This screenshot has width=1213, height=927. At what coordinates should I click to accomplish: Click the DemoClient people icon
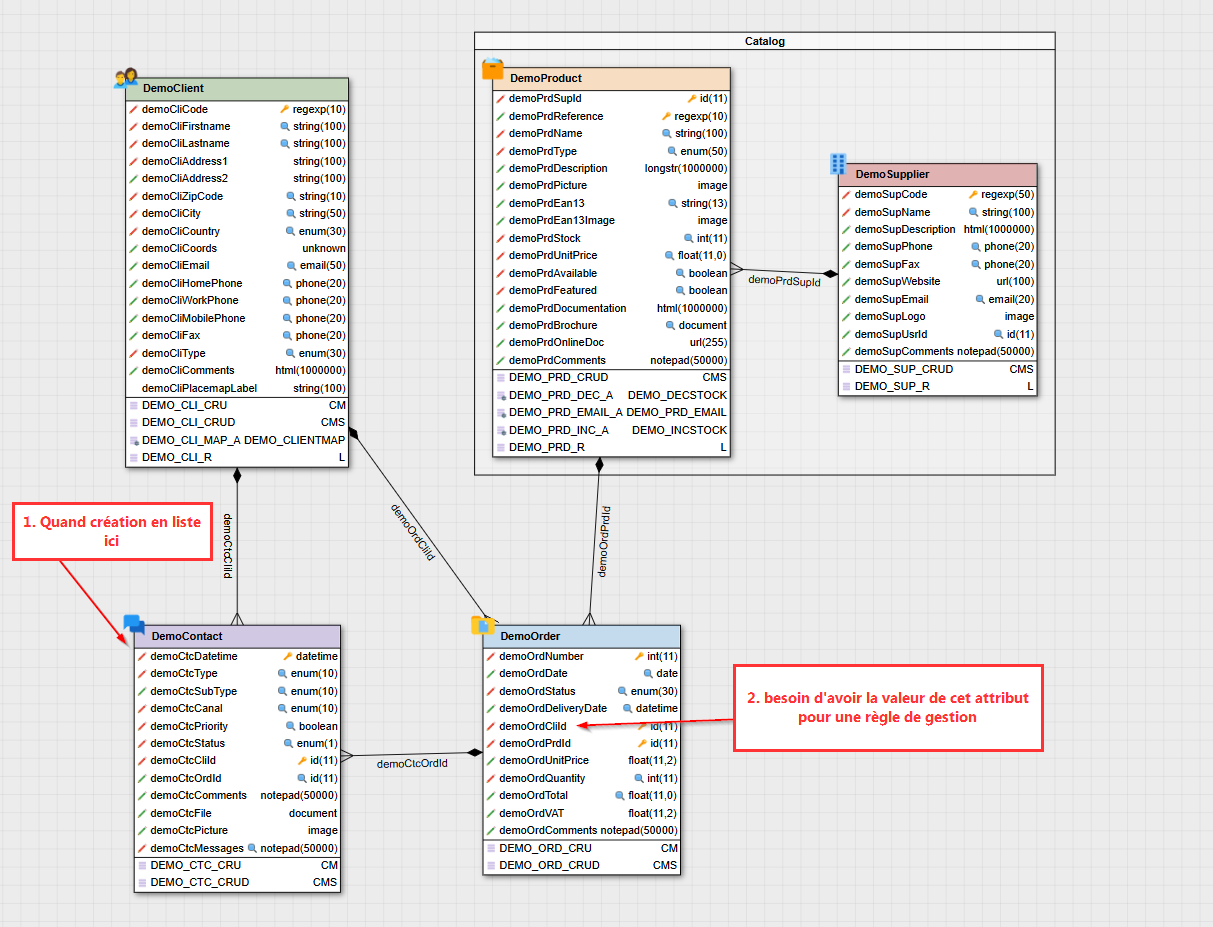[125, 79]
